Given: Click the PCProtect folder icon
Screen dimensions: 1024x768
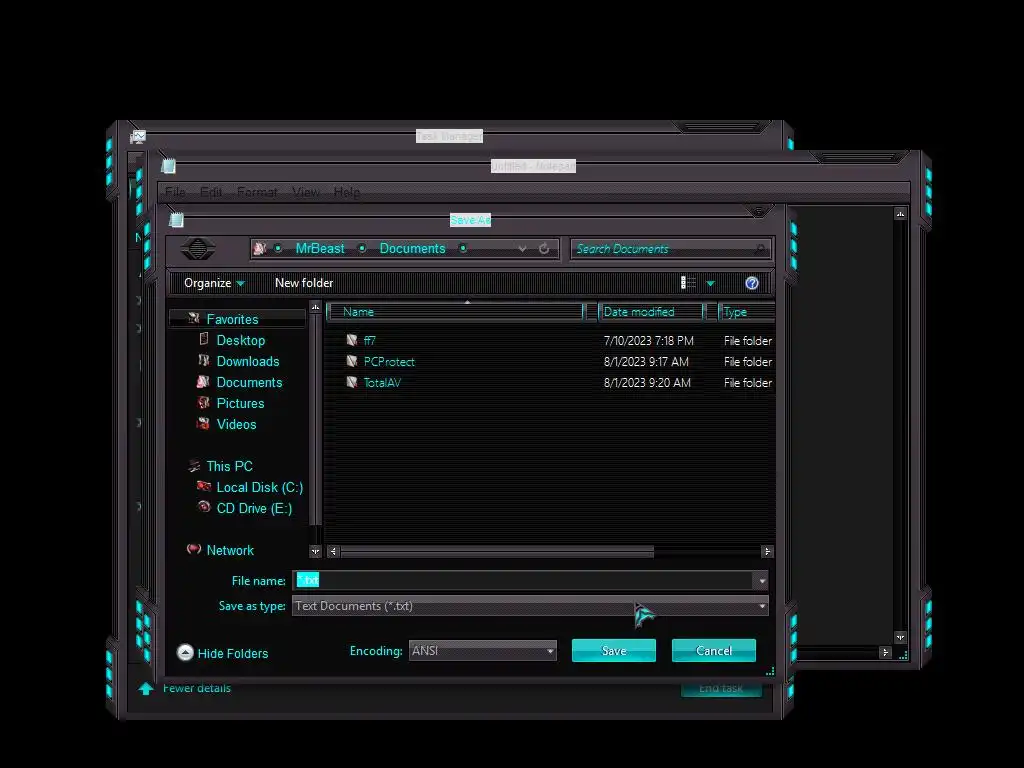Looking at the screenshot, I should 352,361.
